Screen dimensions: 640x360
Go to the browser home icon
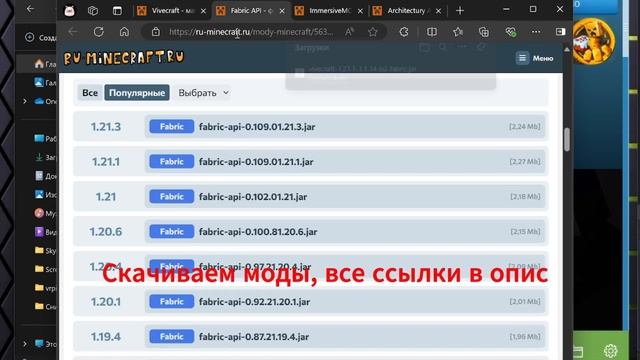124,32
